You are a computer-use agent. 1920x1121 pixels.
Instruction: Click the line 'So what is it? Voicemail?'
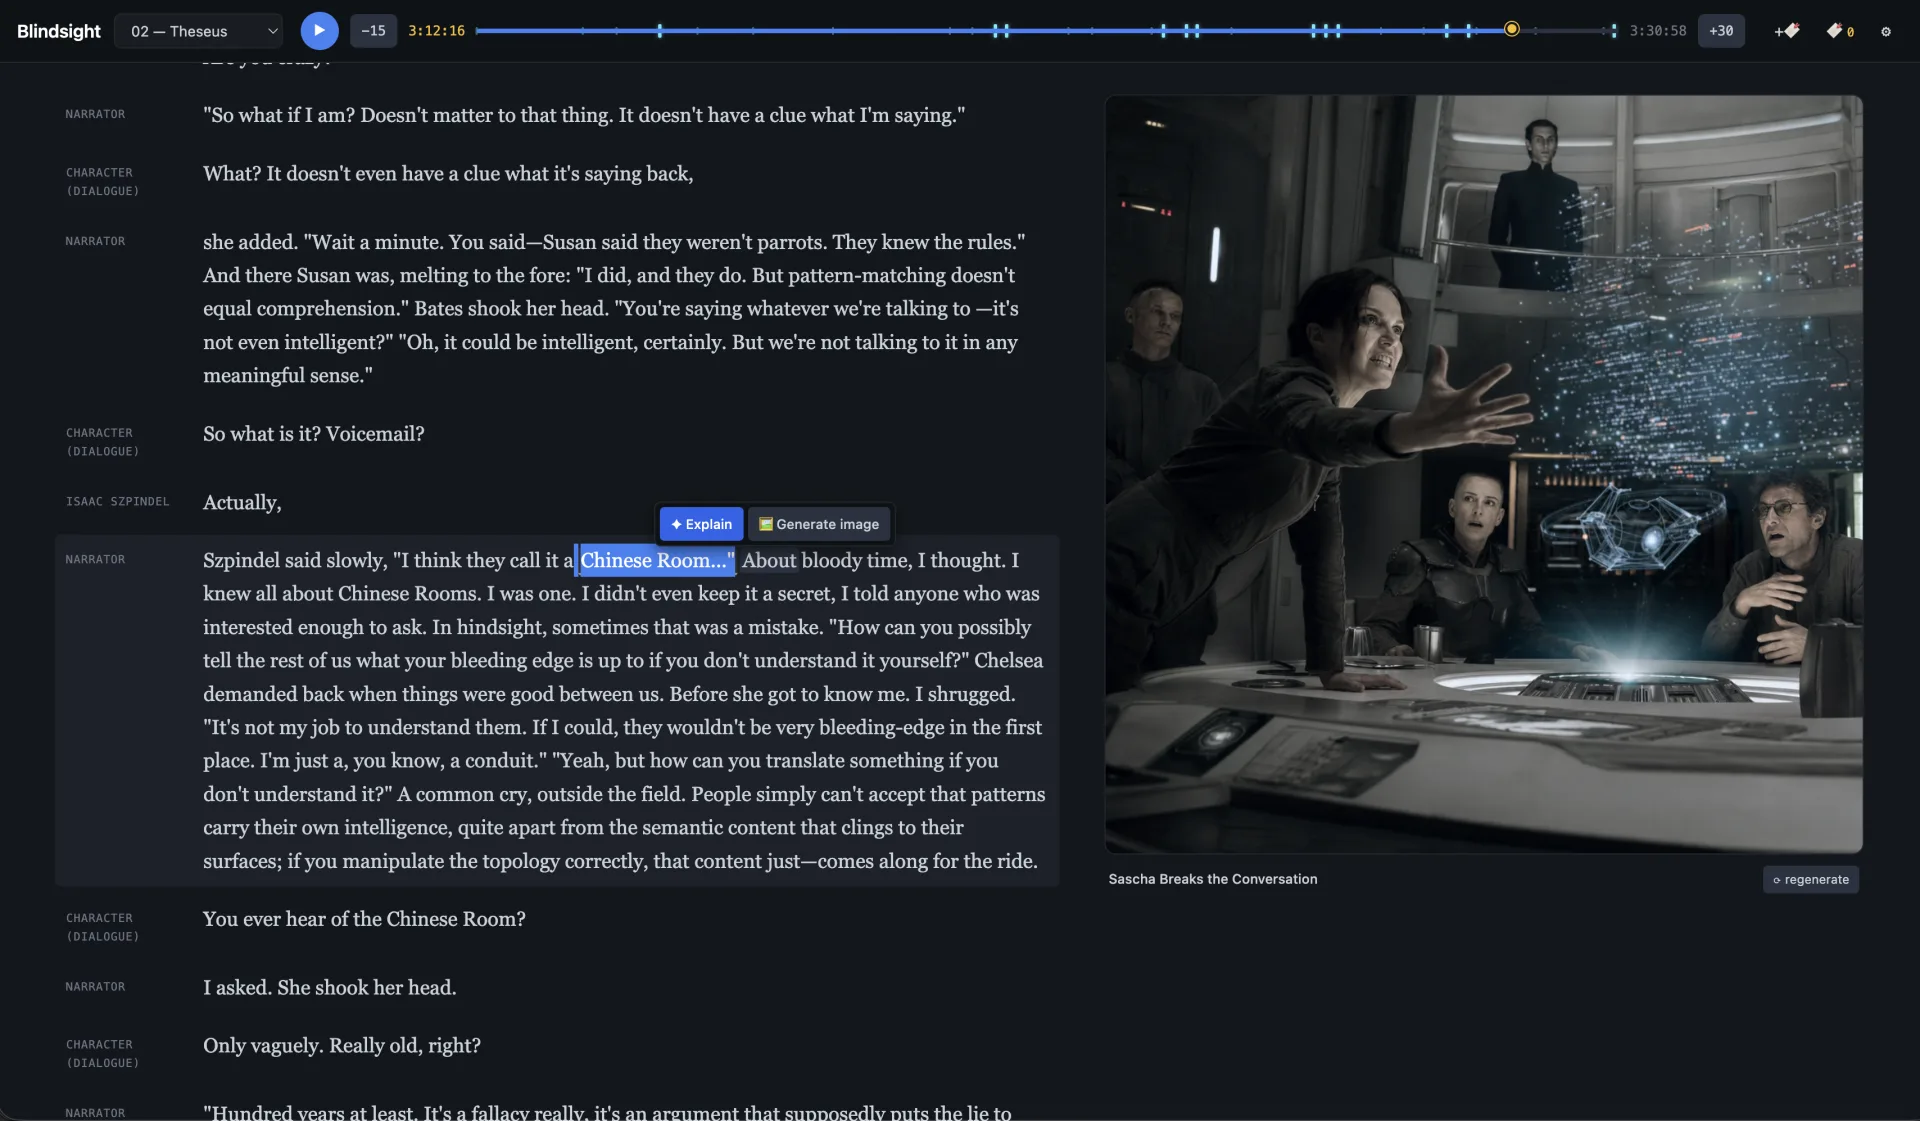[314, 434]
